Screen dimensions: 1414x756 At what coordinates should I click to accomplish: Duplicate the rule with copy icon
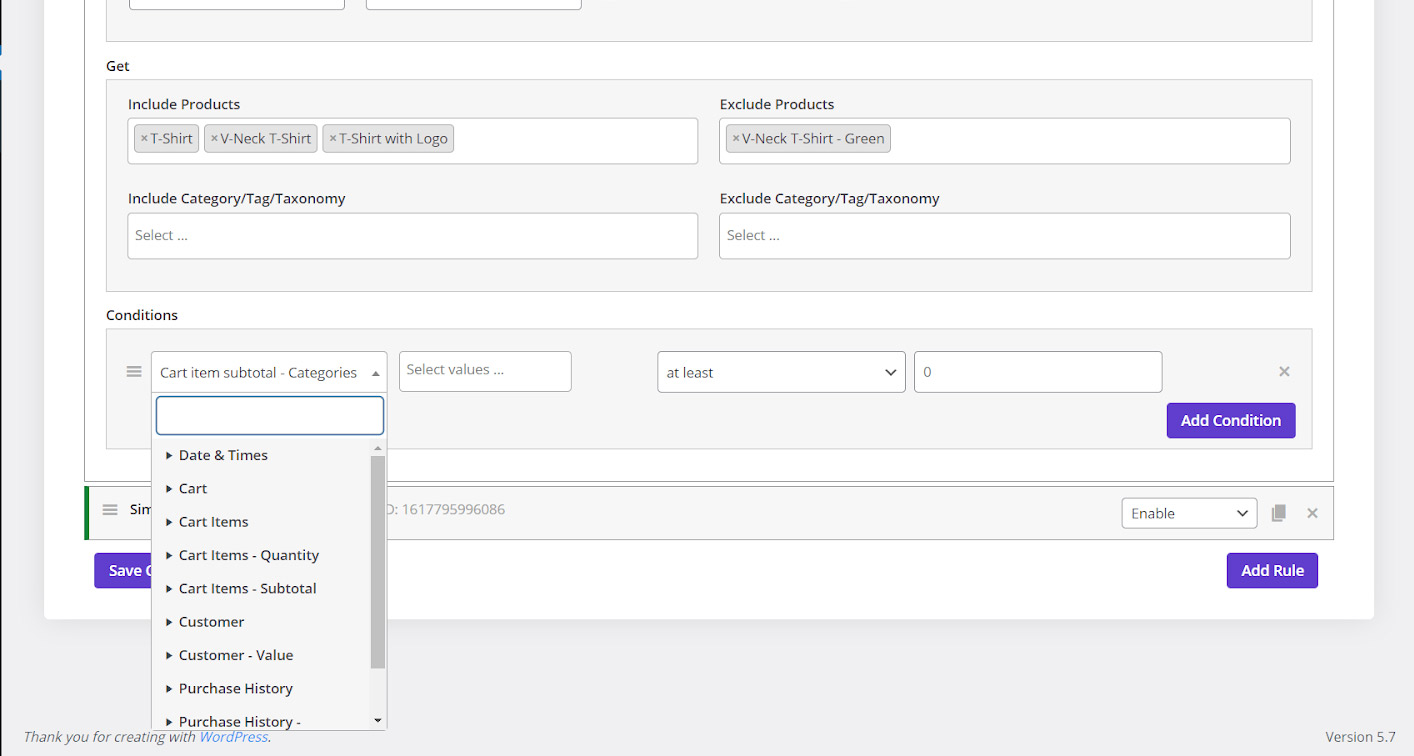click(x=1278, y=513)
